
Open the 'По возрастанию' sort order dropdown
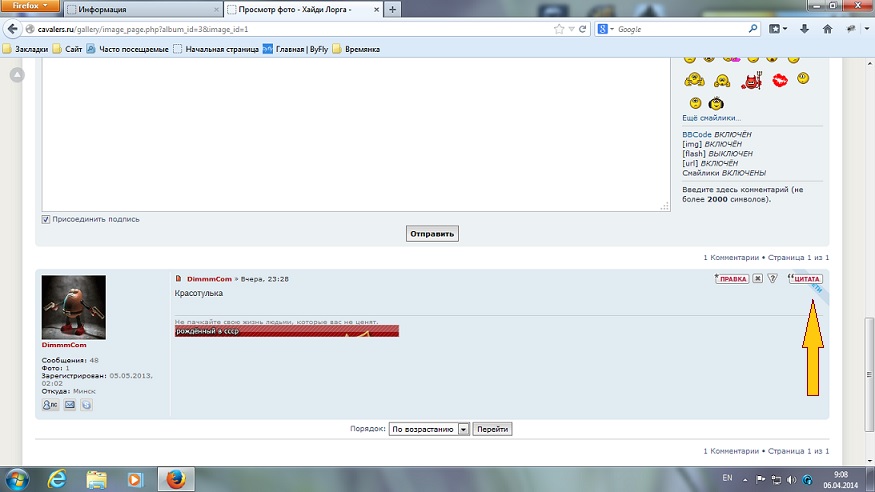[x=429, y=429]
